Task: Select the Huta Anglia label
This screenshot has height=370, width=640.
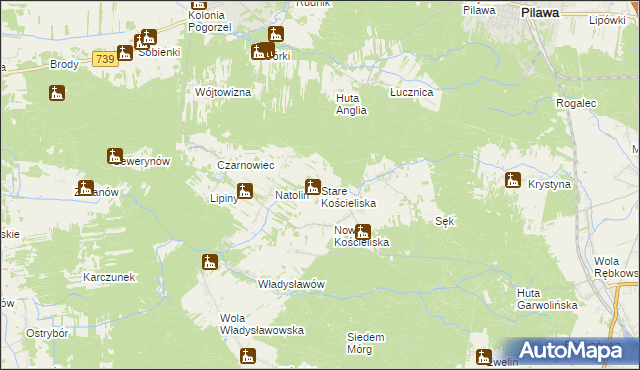Action: pos(351,104)
